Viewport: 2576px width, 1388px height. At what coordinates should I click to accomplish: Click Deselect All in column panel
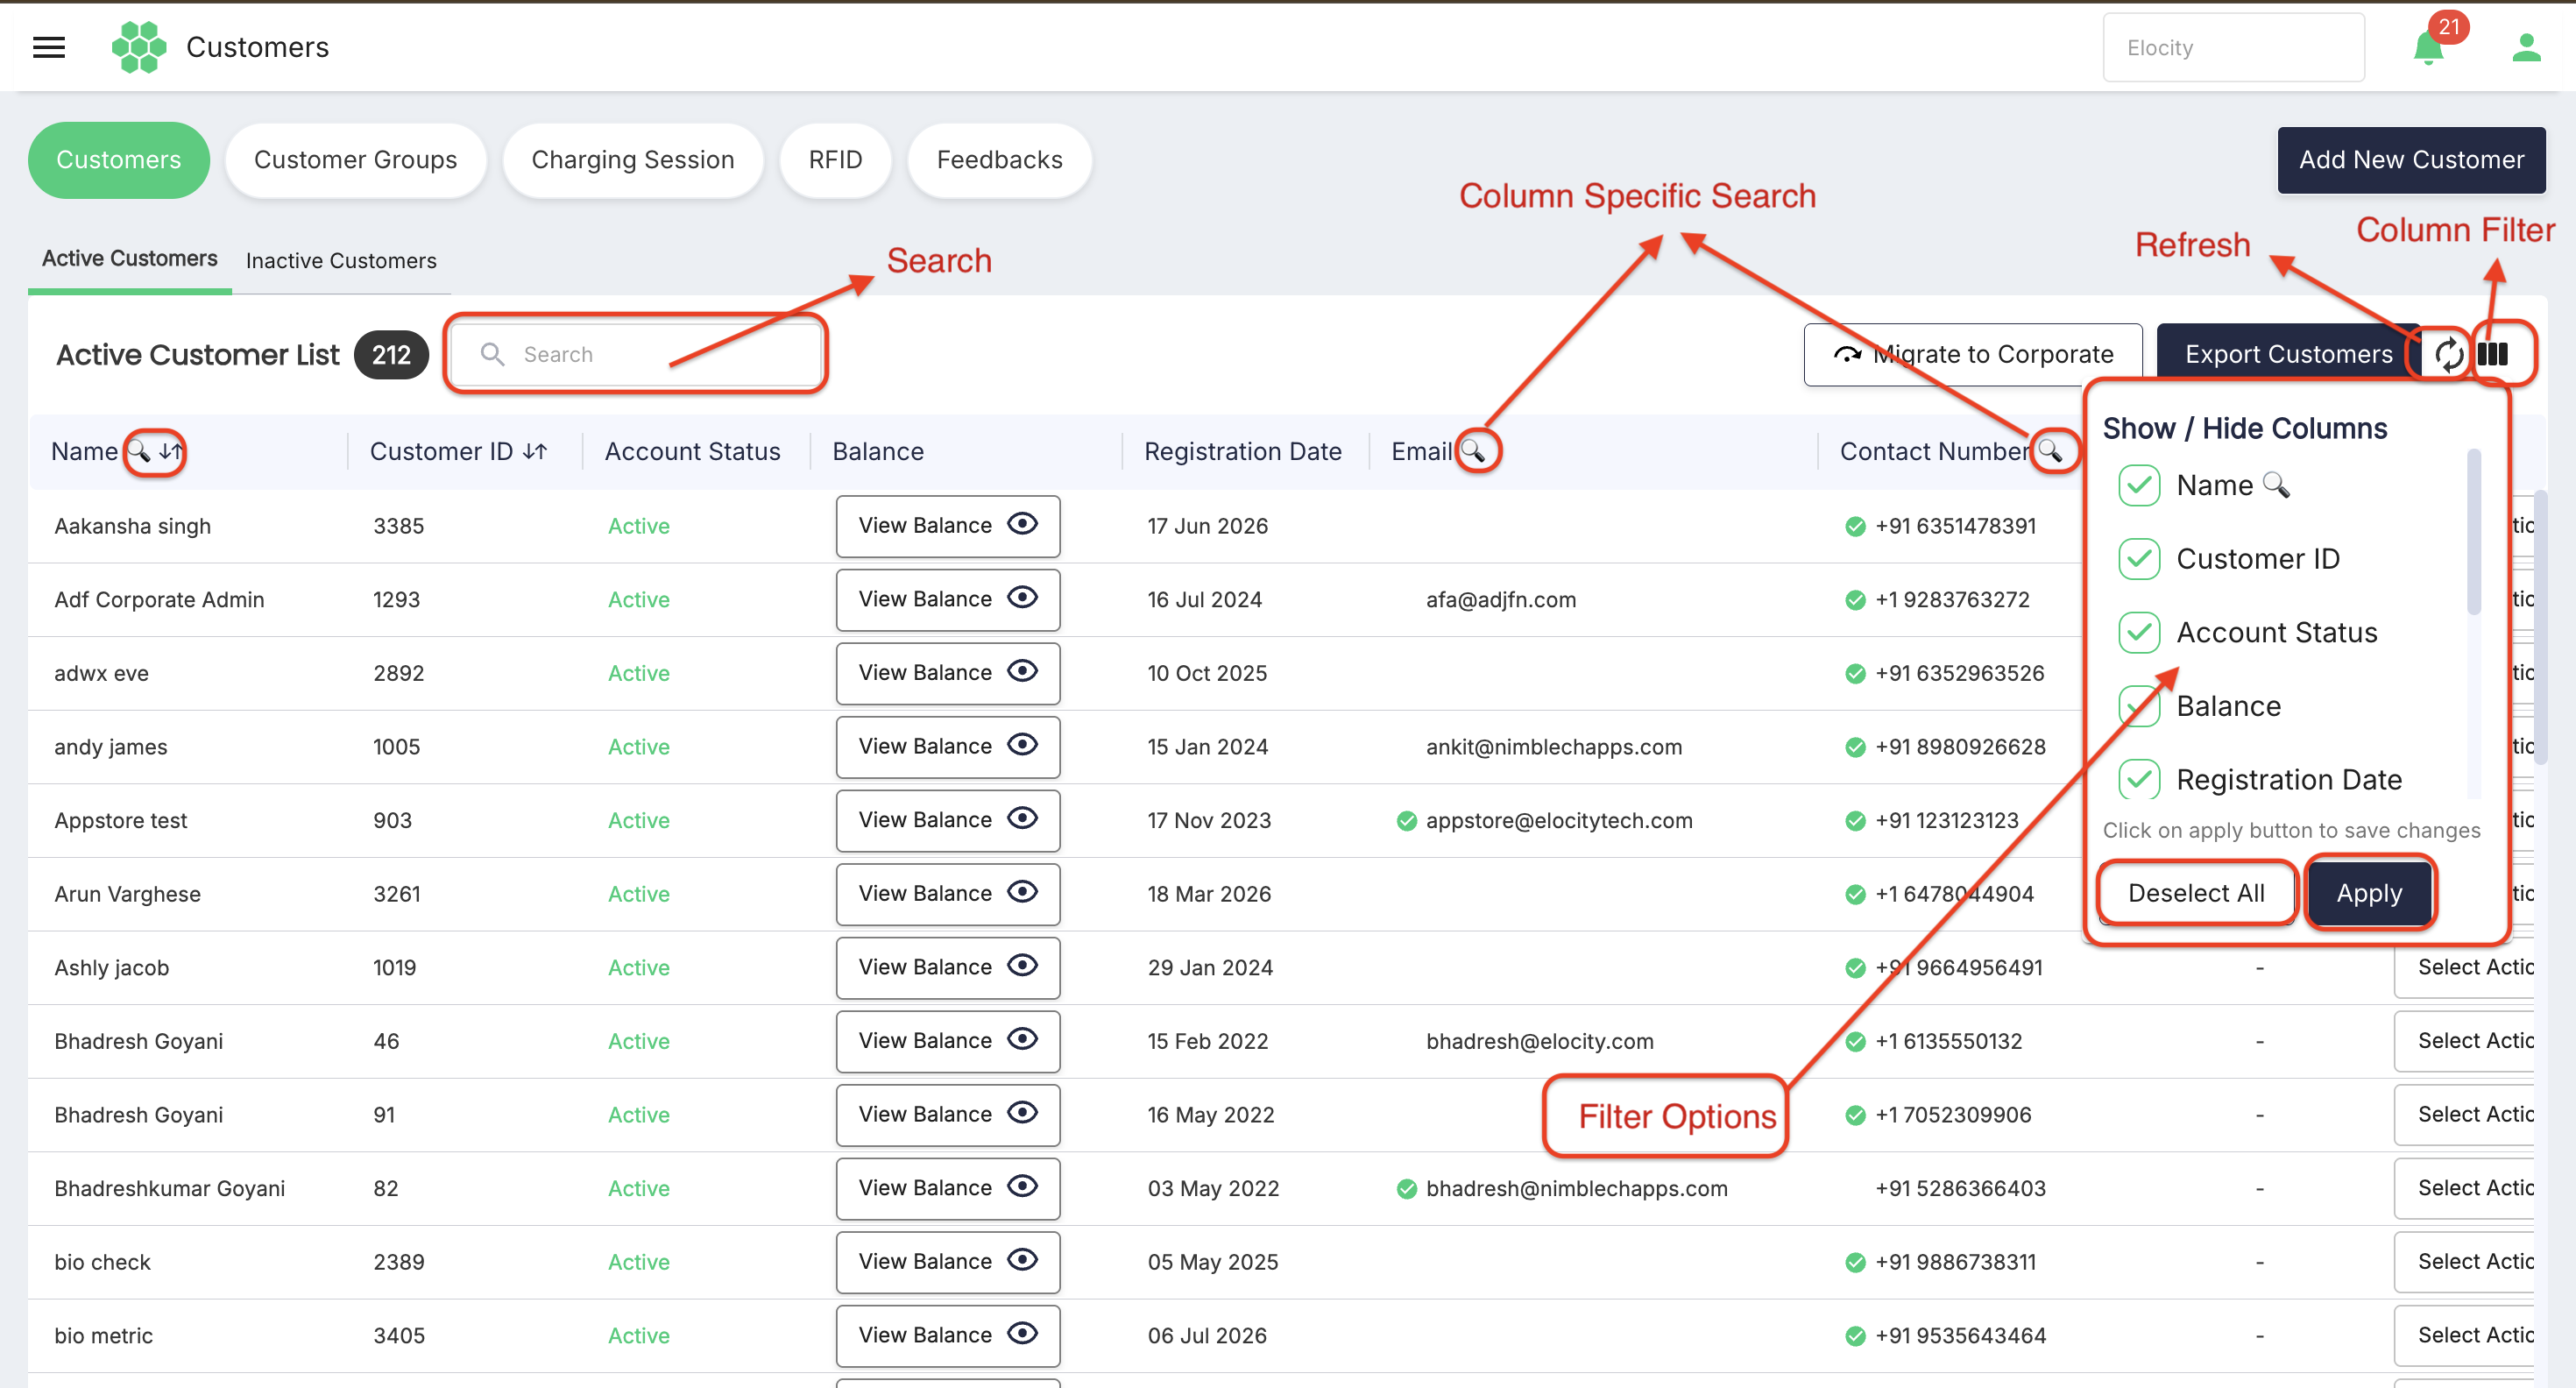[x=2196, y=893]
